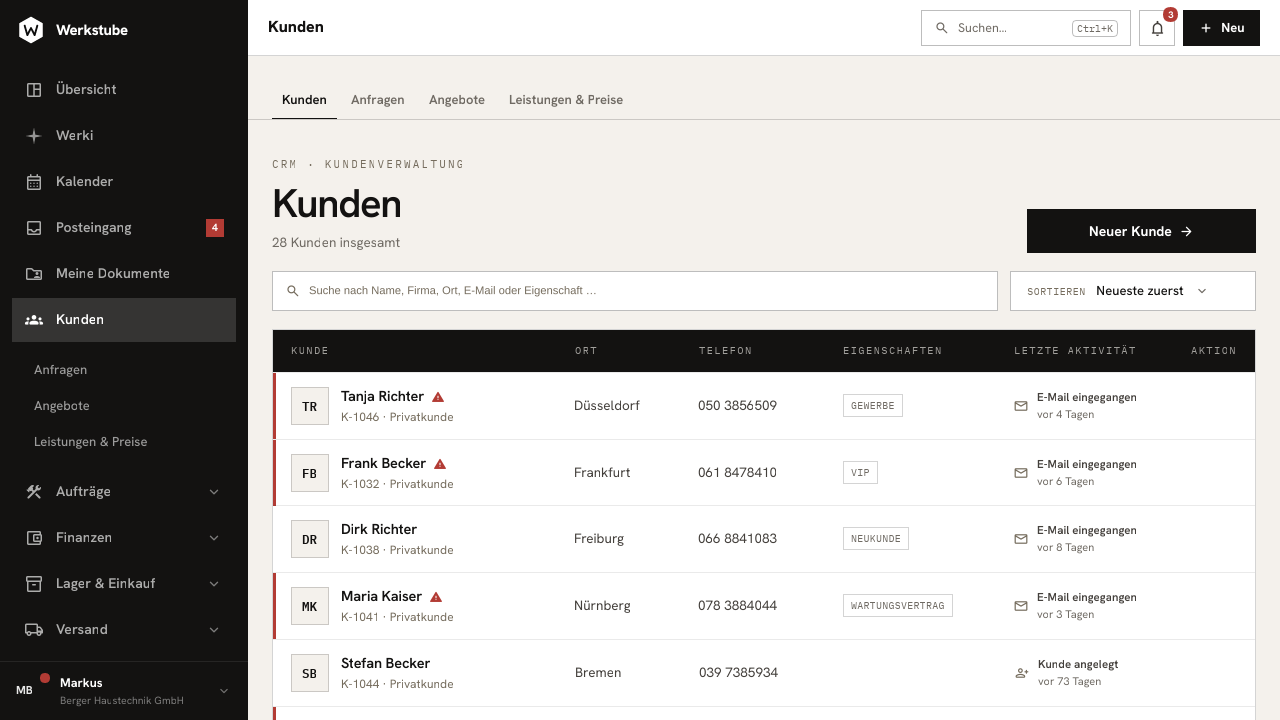Switch to the Leistungen & Preise tab

coord(566,100)
